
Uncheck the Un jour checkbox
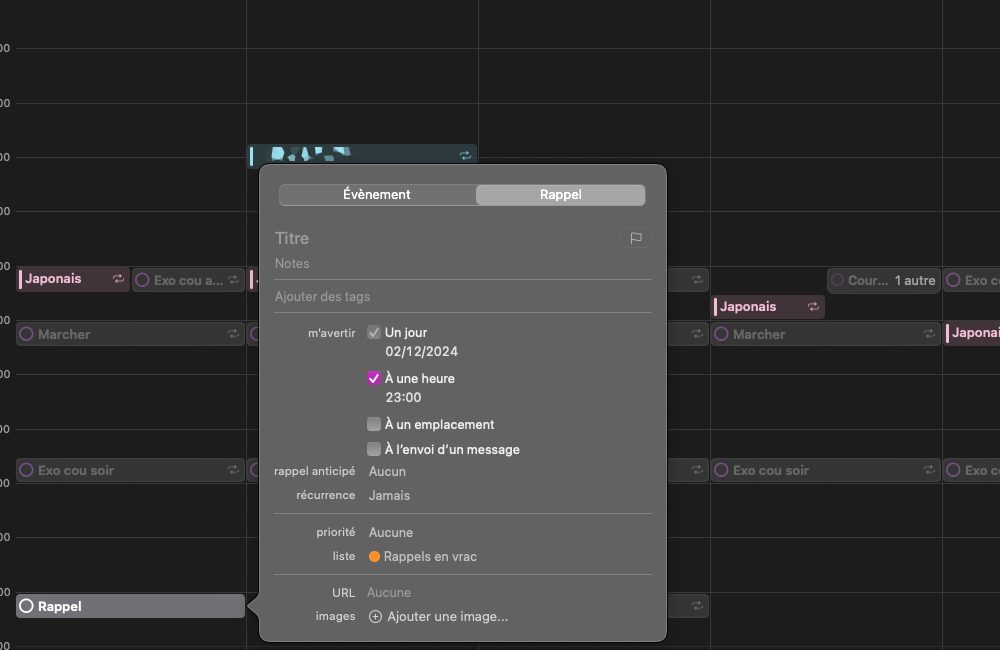click(374, 332)
